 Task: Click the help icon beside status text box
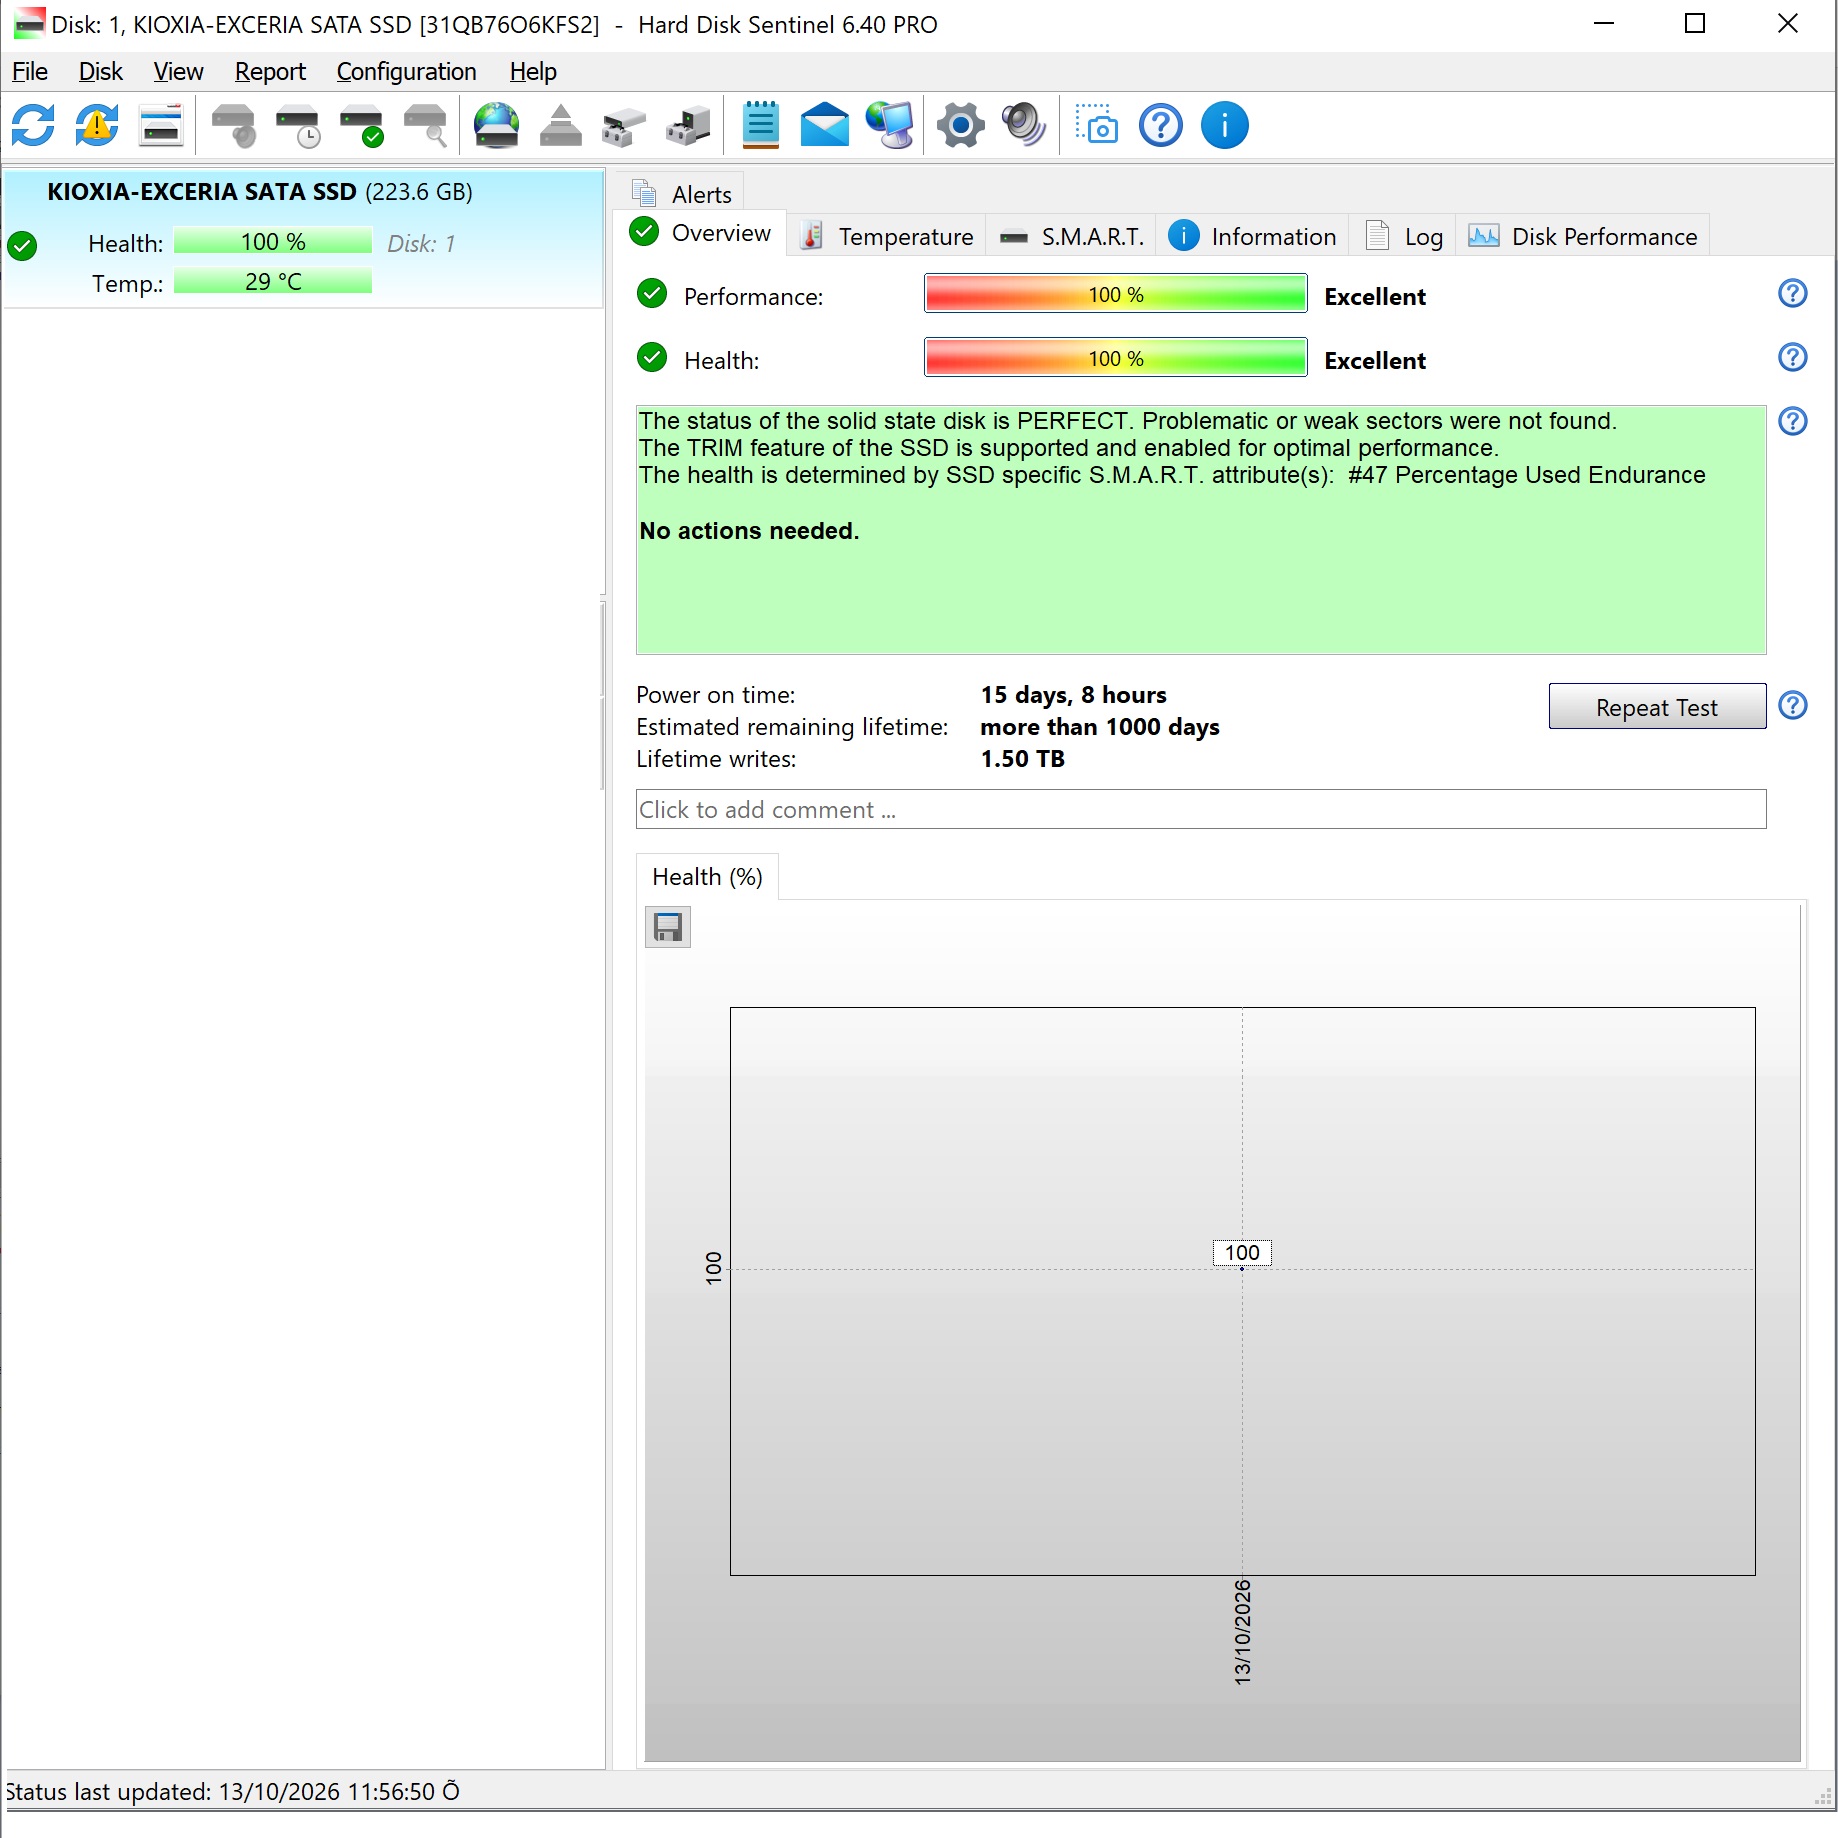point(1793,422)
